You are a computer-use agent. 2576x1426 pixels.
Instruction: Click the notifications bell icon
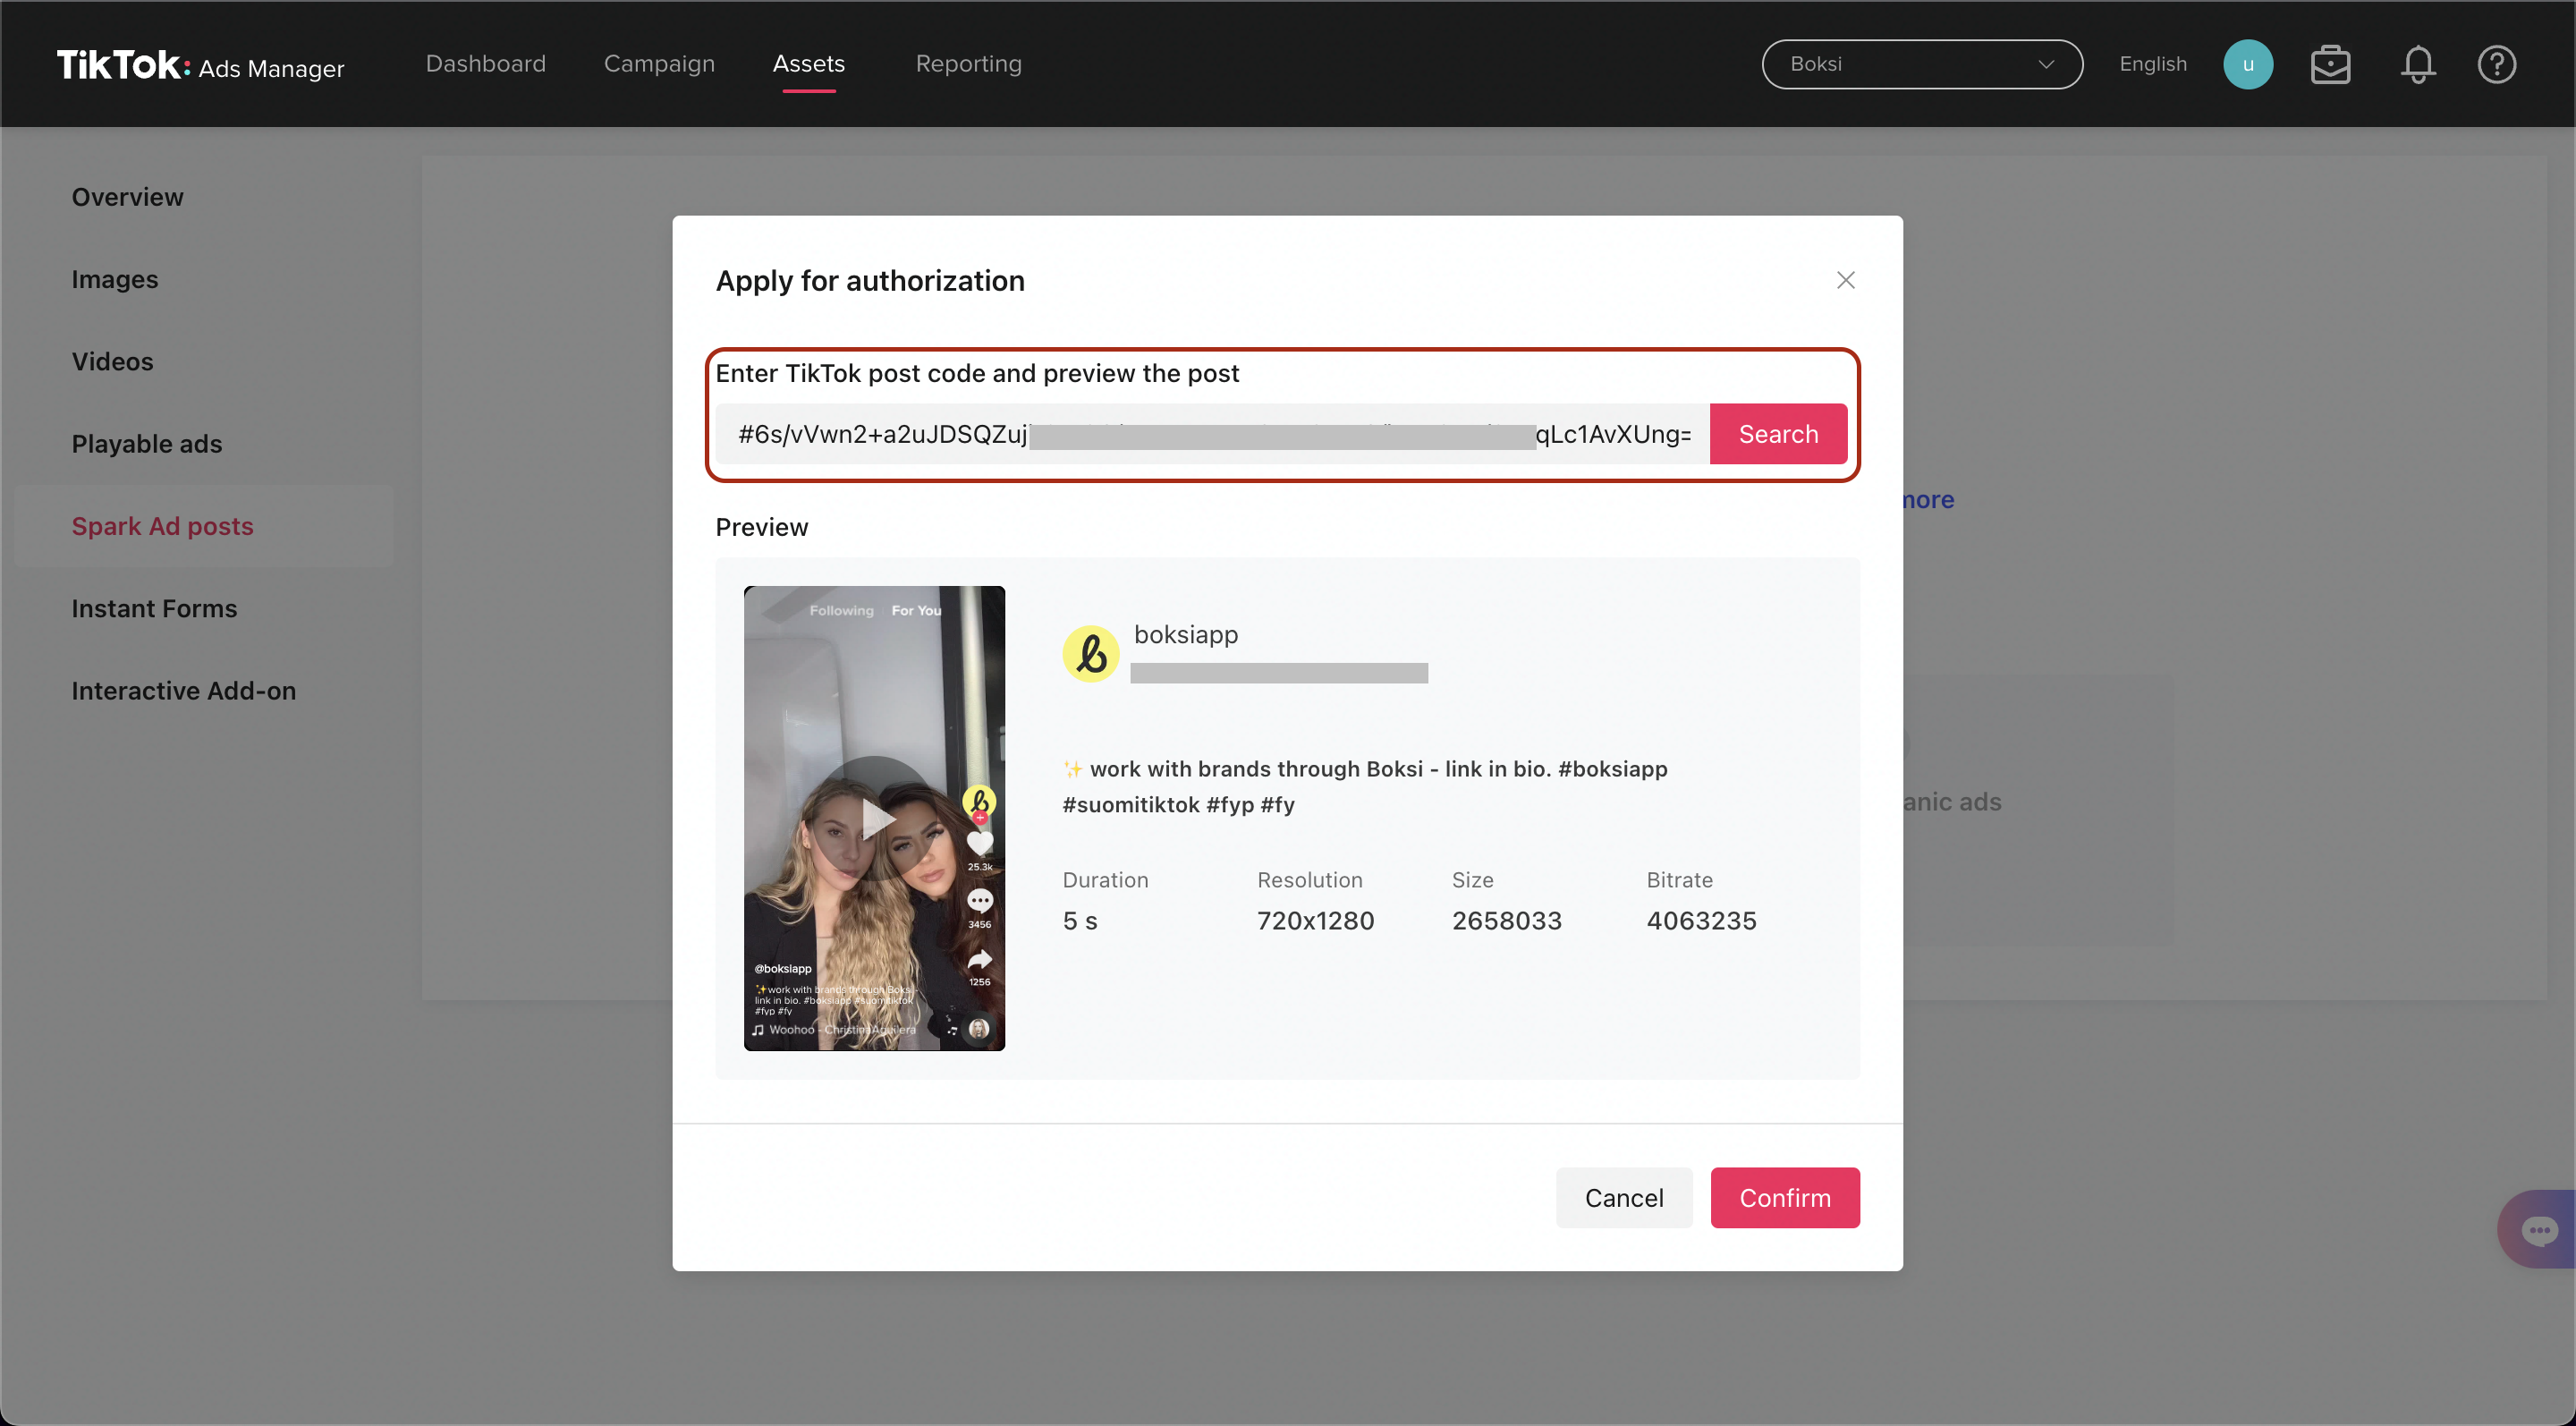click(2418, 64)
